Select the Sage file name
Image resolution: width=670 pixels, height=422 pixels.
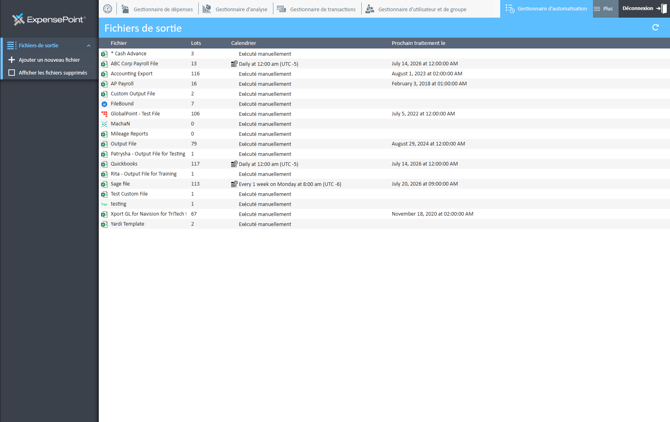click(x=120, y=184)
